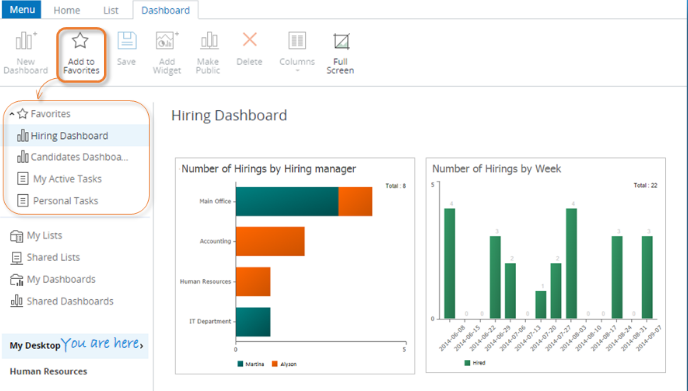The width and height of the screenshot is (688, 391).
Task: Click the Total : 8 label
Action: coord(395,186)
